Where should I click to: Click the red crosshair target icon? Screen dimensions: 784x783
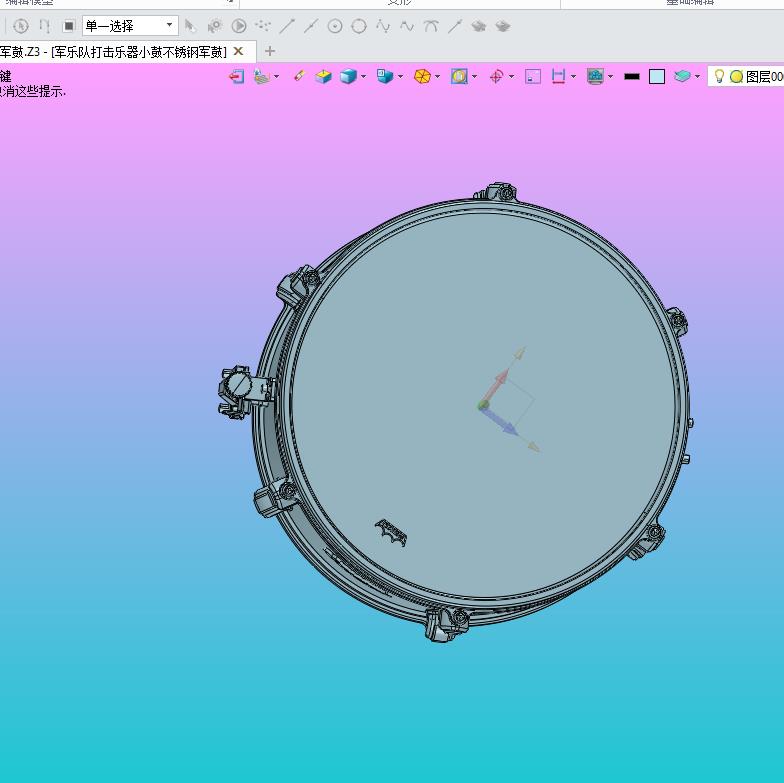(x=496, y=76)
